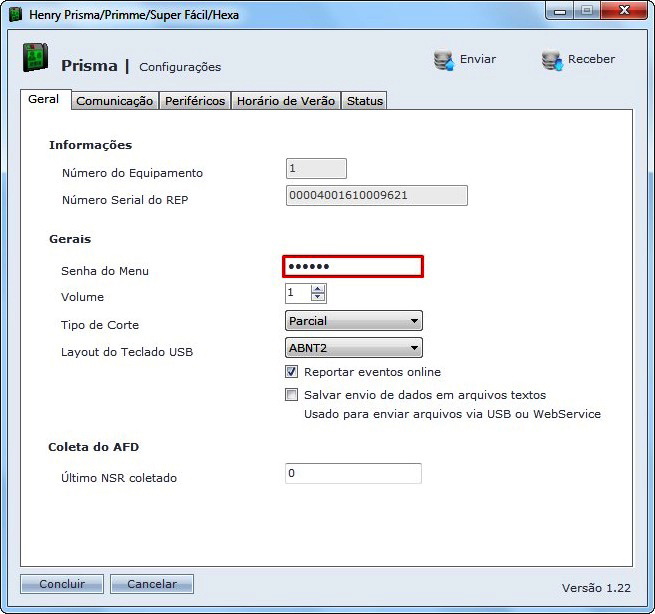Go to the Status tab
Screen dimensions: 655x614
tap(364, 101)
